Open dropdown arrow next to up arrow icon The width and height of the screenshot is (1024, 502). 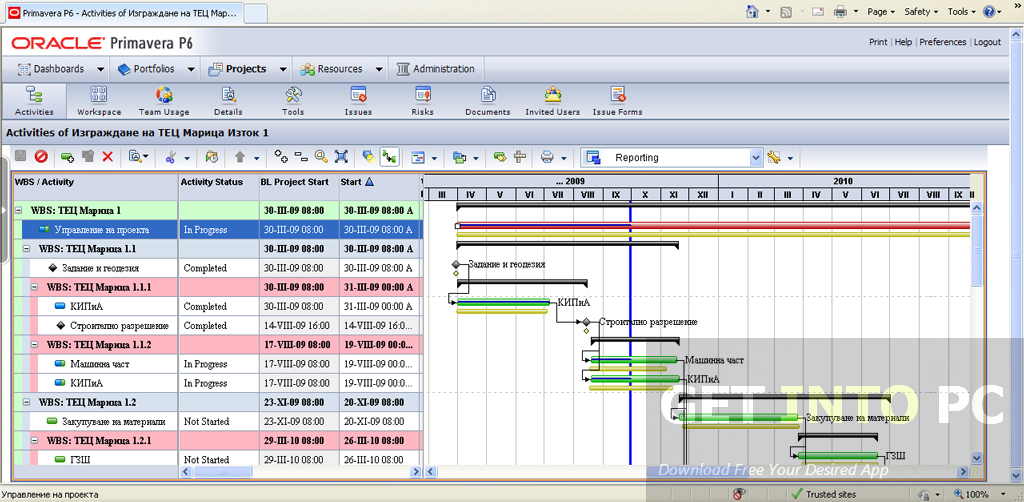click(256, 158)
